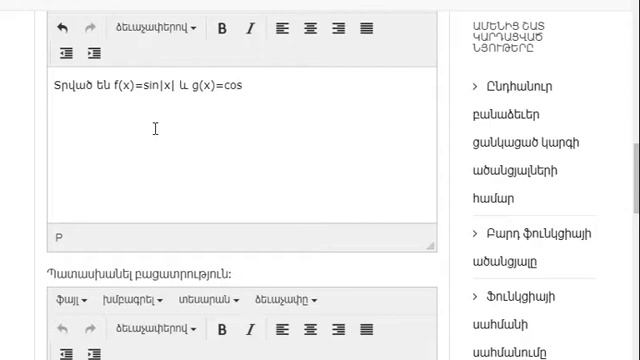640x360 pixels.
Task: Grab the editor resize handle at the status bar corner
Action: [430, 245]
